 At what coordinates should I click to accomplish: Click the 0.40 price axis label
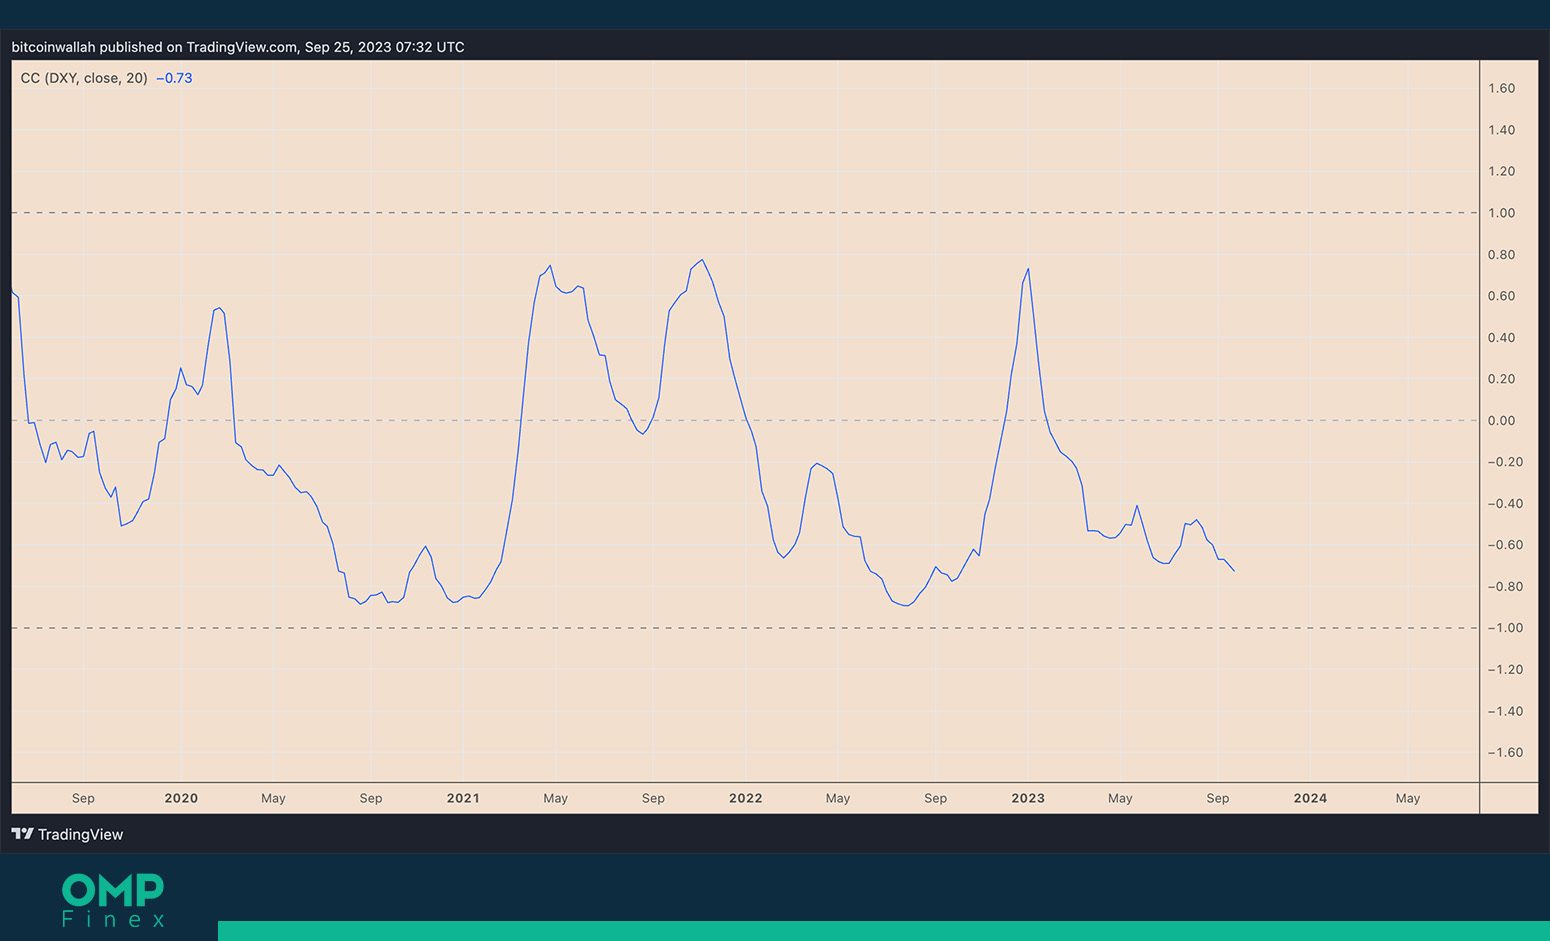[x=1501, y=337]
